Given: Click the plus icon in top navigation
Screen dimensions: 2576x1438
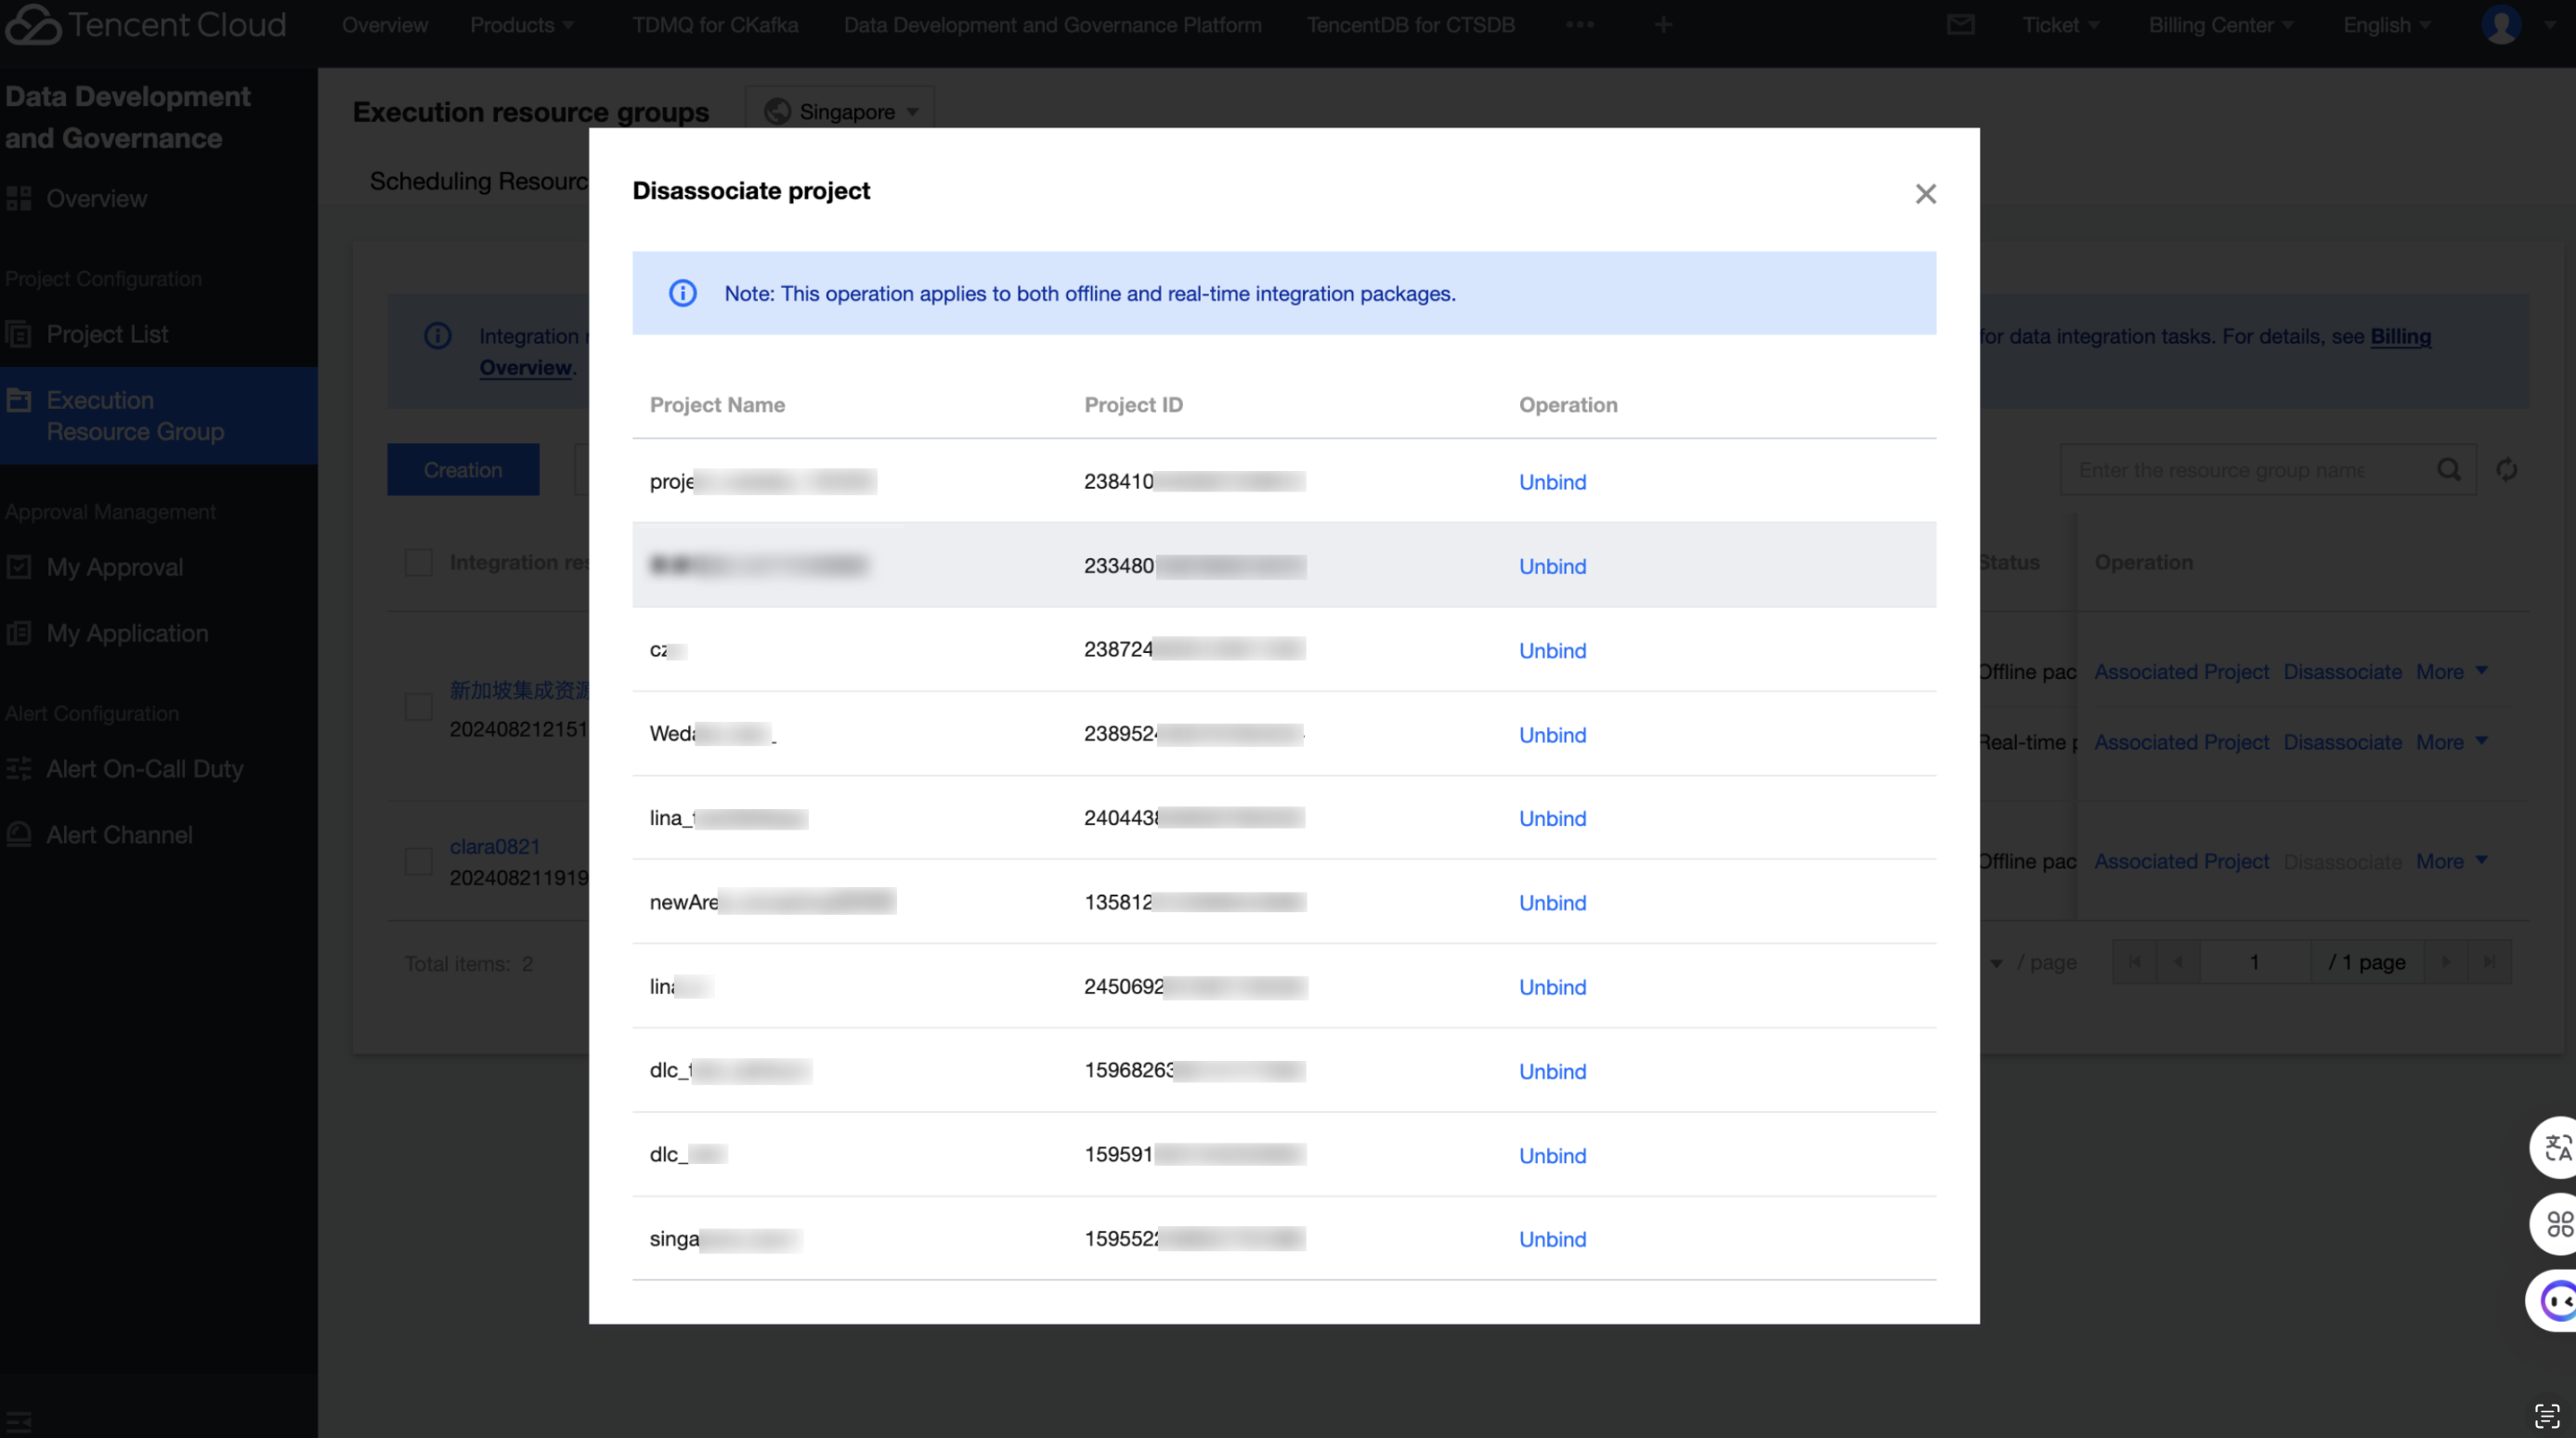Looking at the screenshot, I should point(1663,24).
